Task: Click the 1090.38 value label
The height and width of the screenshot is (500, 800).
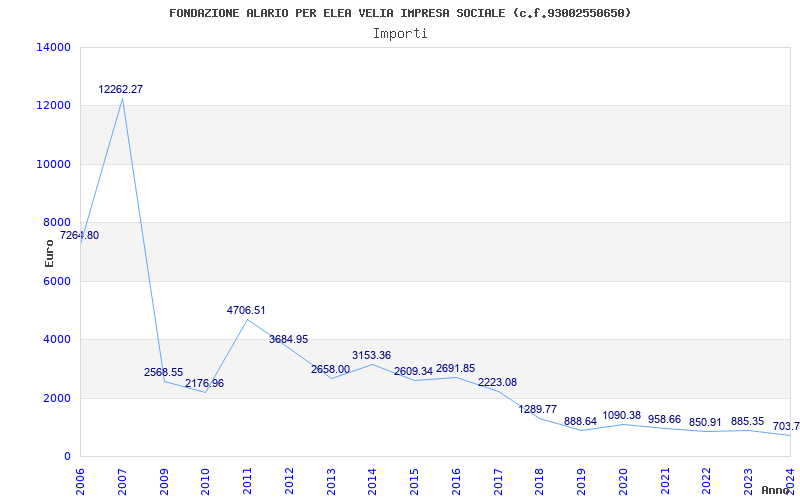Action: pos(621,415)
